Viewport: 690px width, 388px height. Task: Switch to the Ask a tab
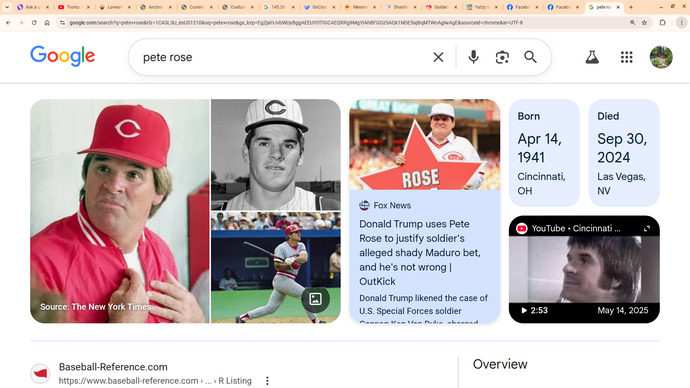[33, 7]
